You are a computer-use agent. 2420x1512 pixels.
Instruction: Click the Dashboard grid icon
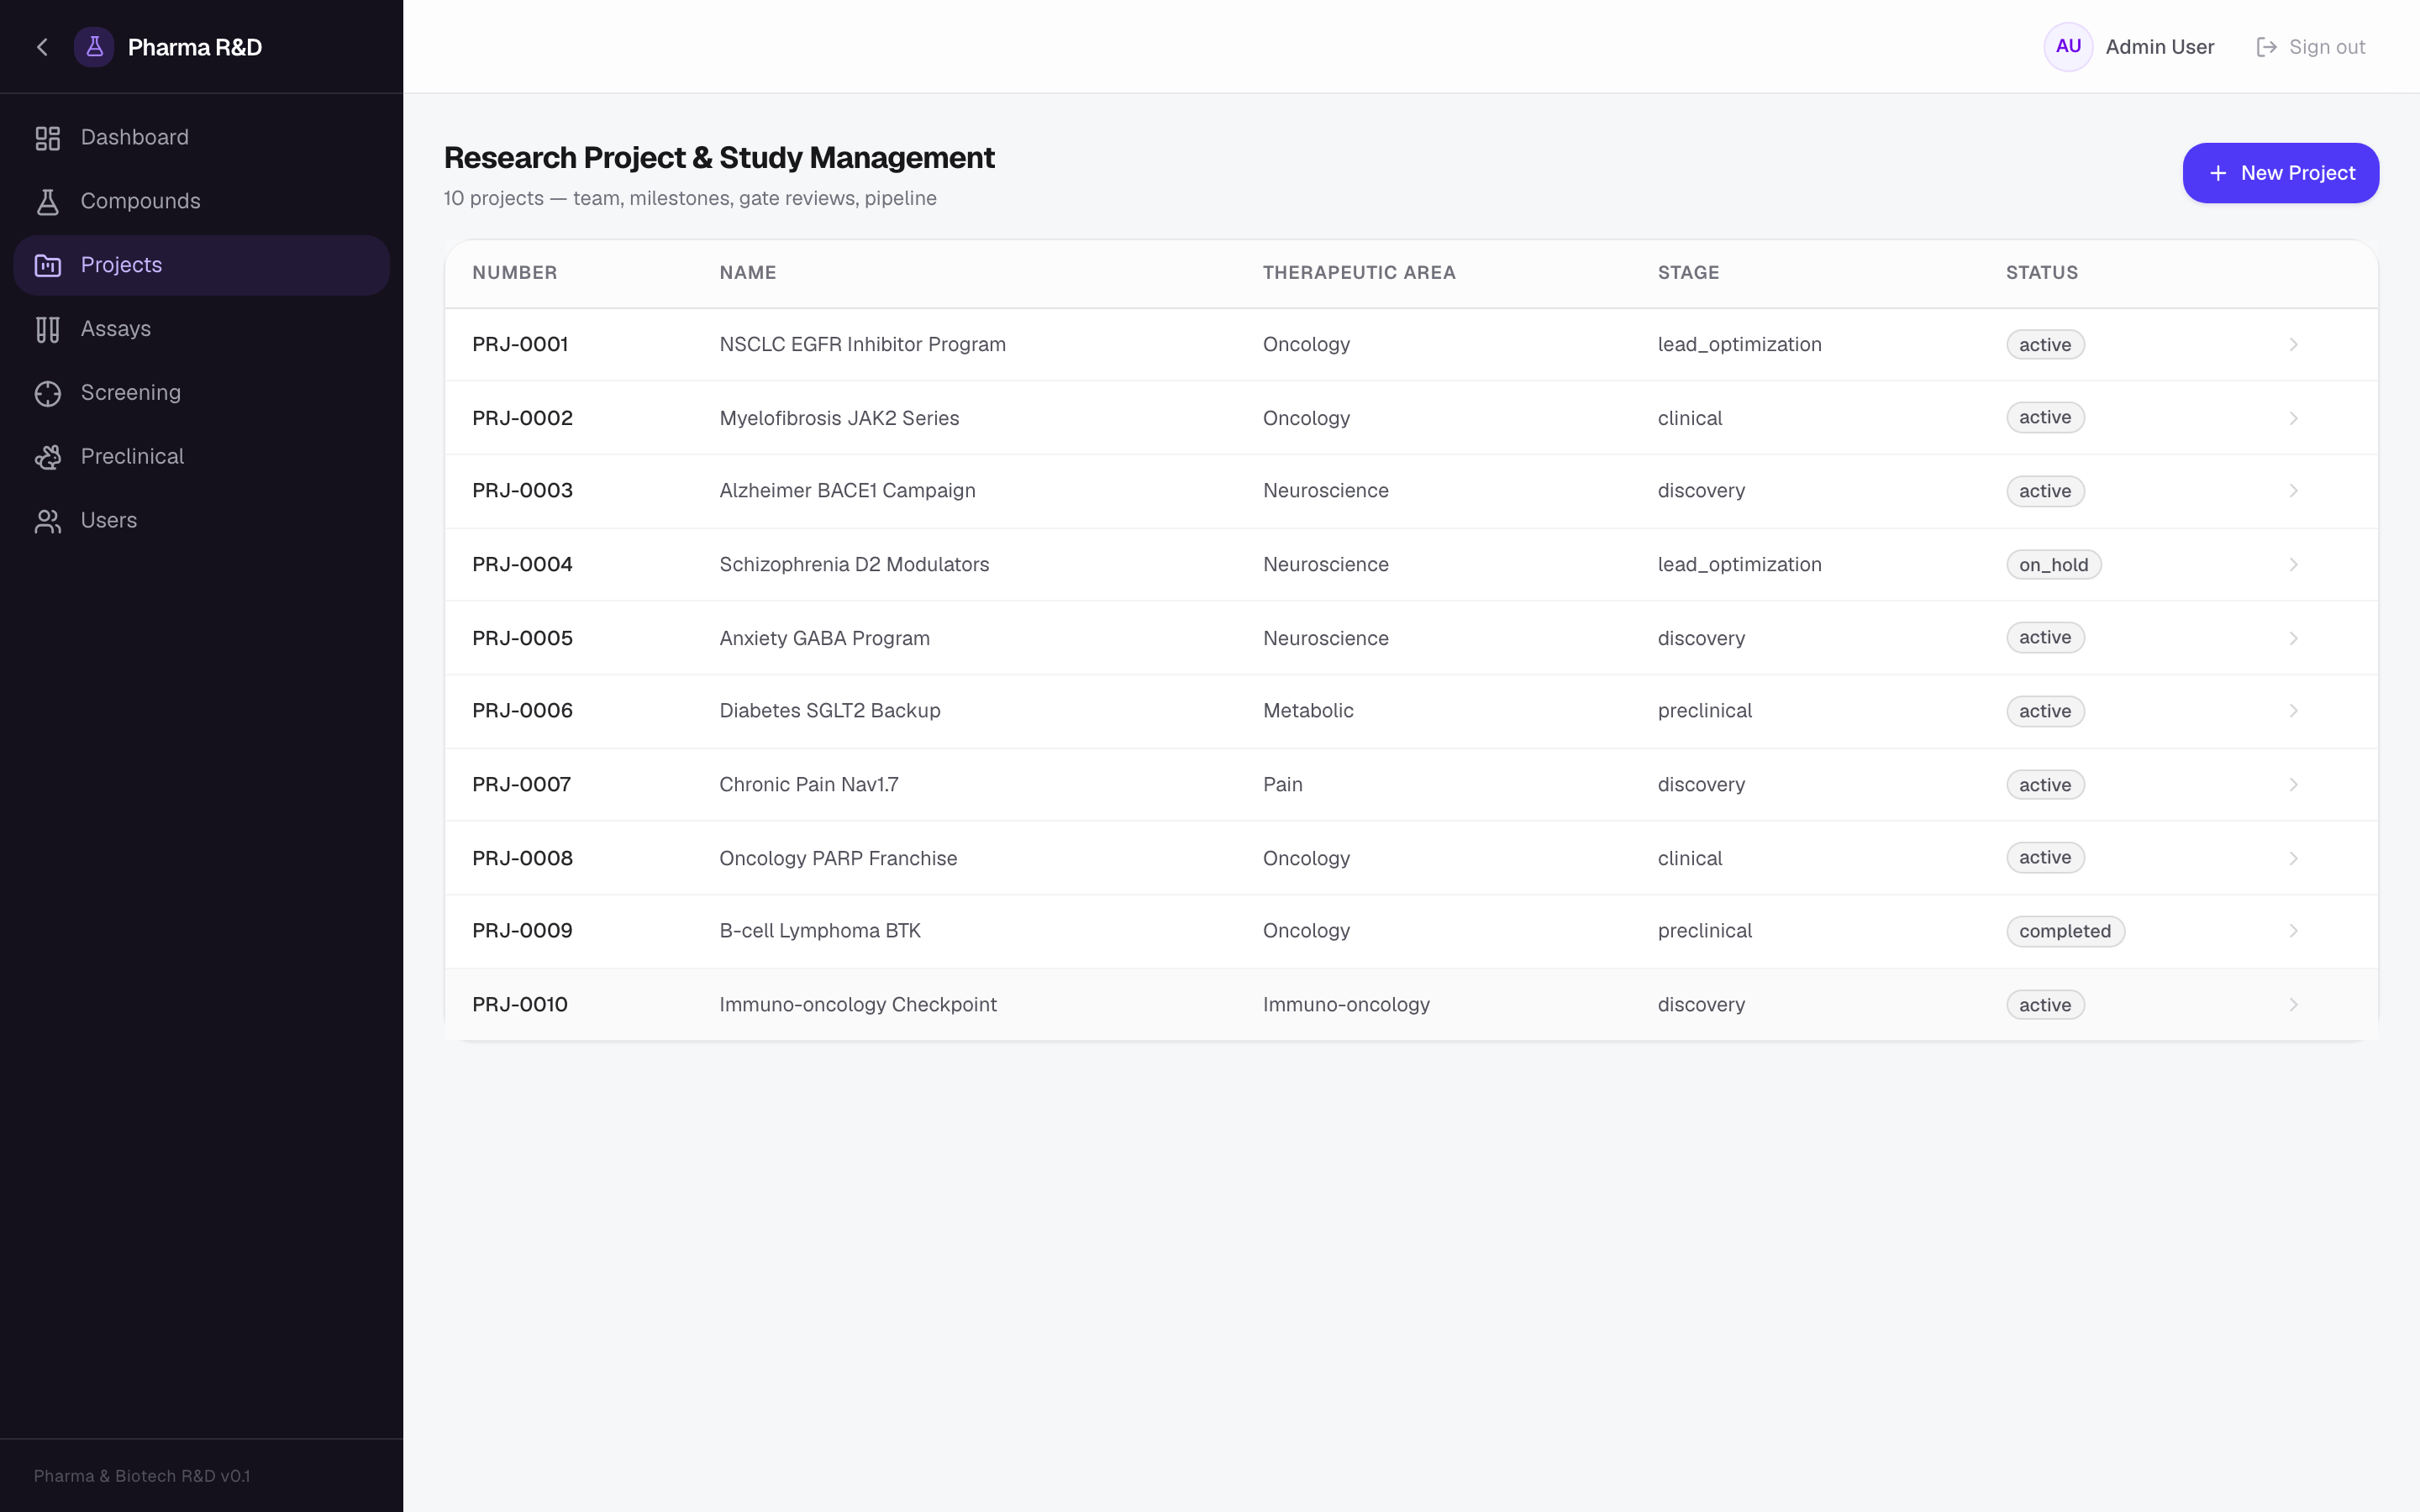[x=48, y=138]
